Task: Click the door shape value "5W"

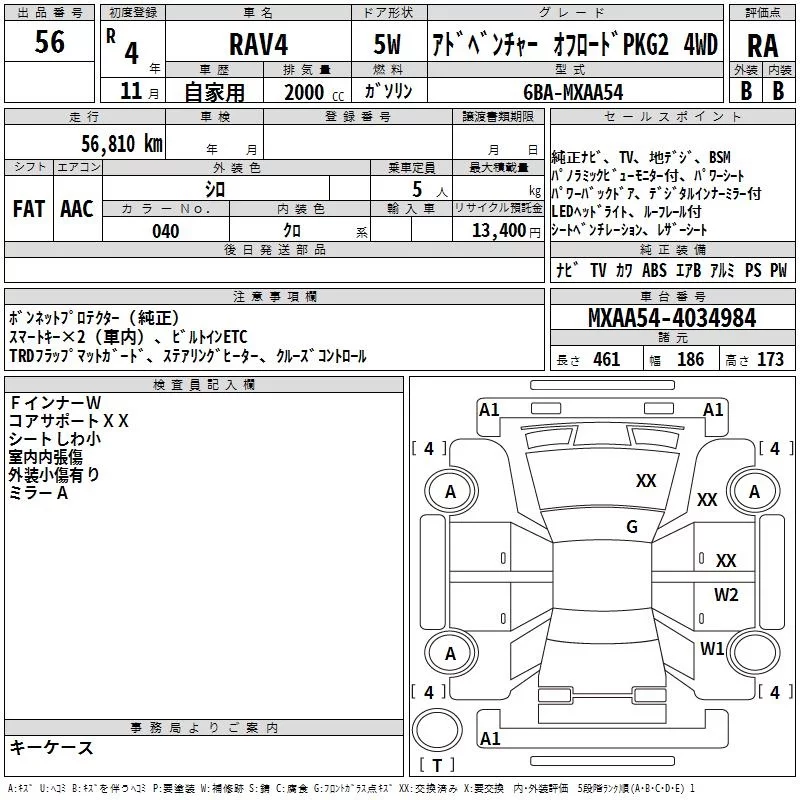Action: point(387,44)
